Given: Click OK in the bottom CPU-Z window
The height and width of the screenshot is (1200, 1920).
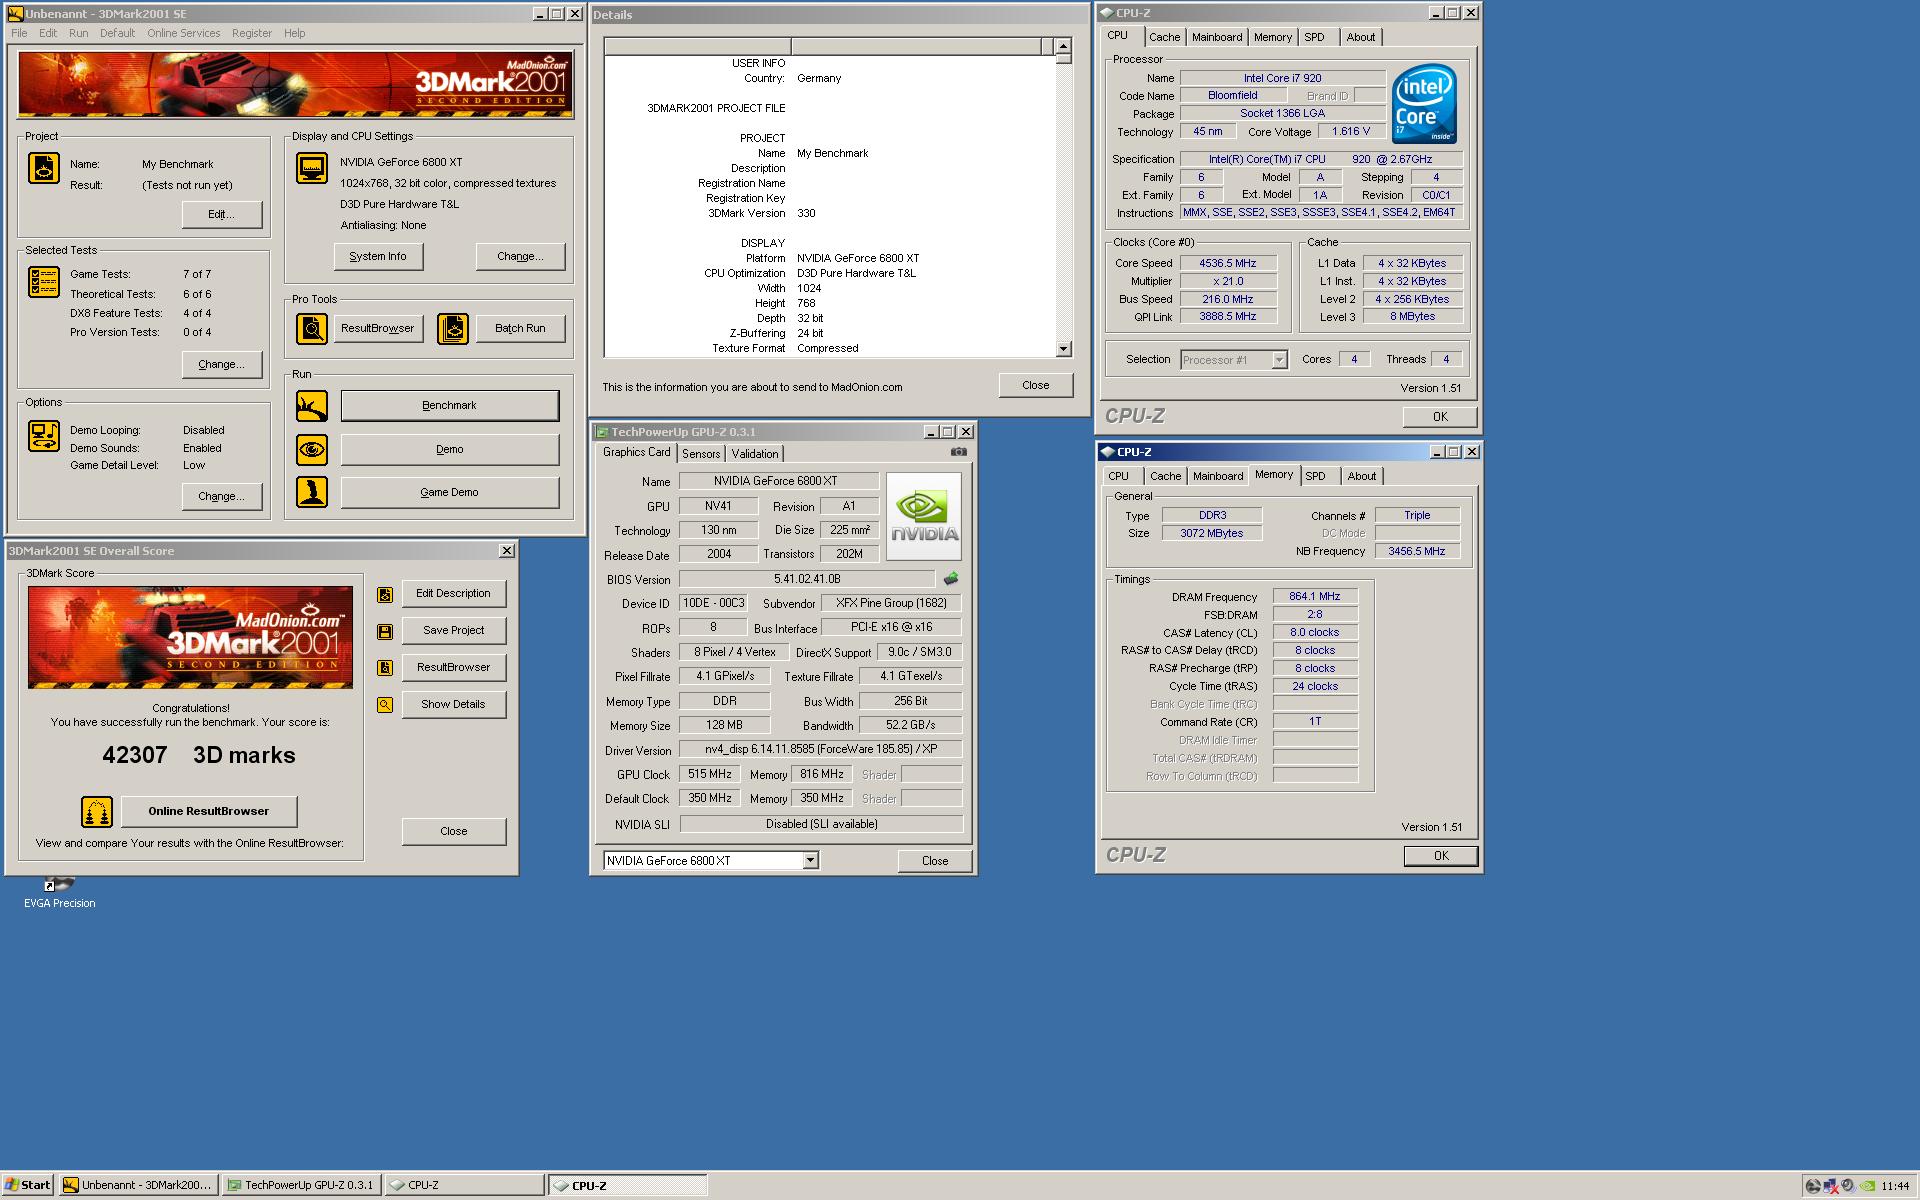Looking at the screenshot, I should click(x=1441, y=856).
